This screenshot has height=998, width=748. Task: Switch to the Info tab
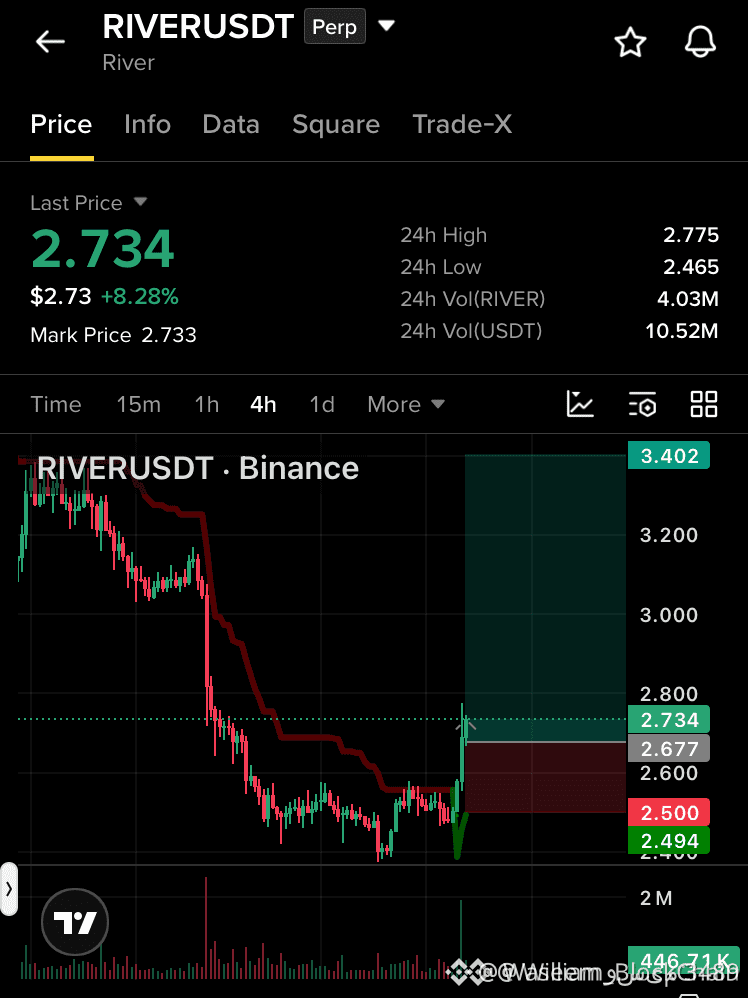(x=148, y=124)
